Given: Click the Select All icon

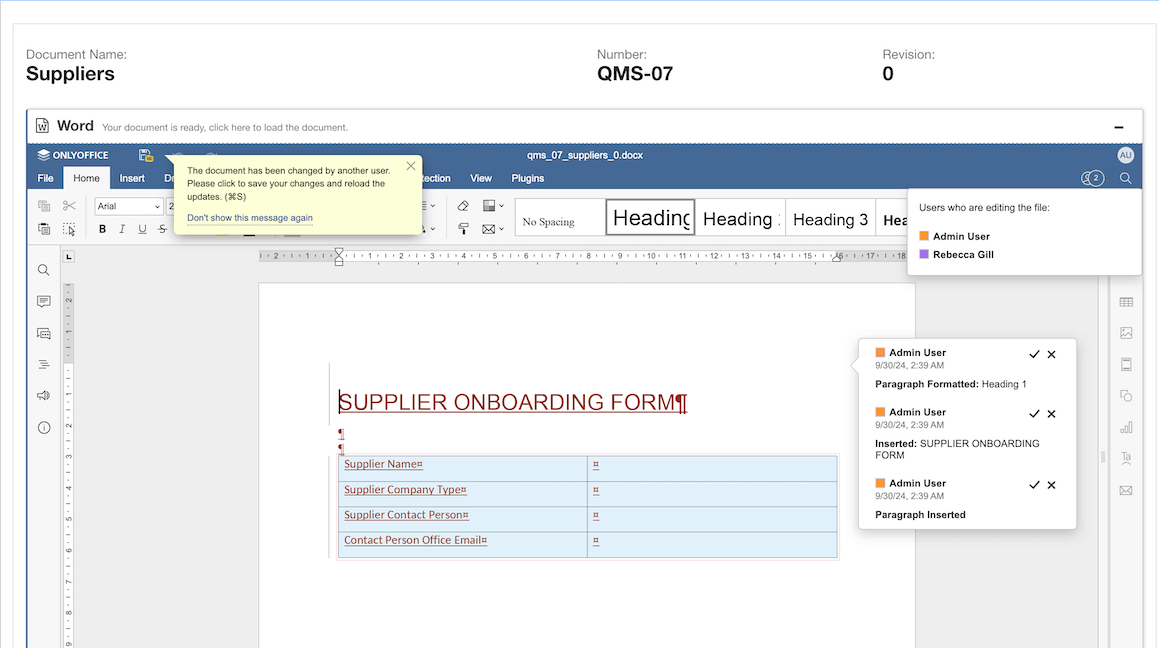Looking at the screenshot, I should coord(69,229).
